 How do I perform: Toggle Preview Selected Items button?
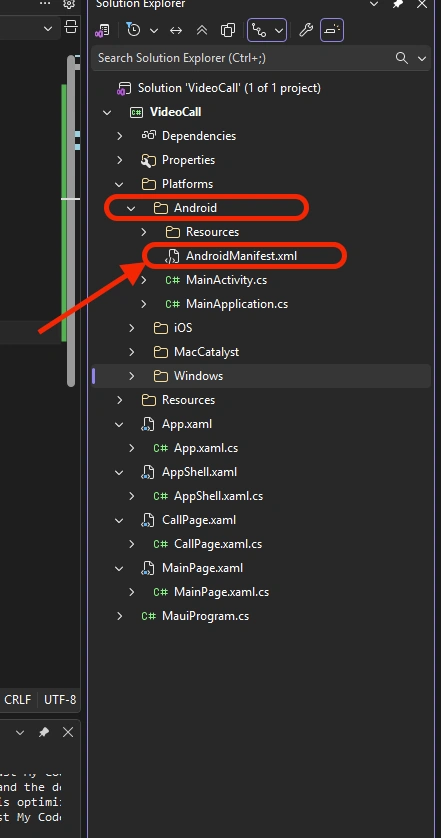click(332, 30)
